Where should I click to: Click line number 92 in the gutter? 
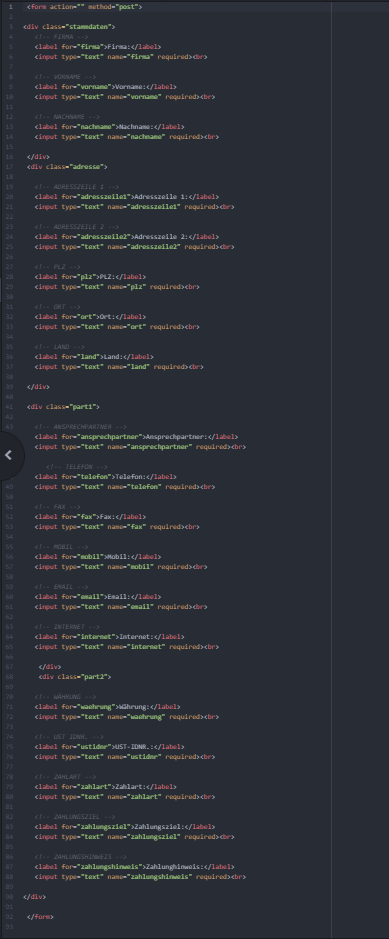(x=10, y=917)
